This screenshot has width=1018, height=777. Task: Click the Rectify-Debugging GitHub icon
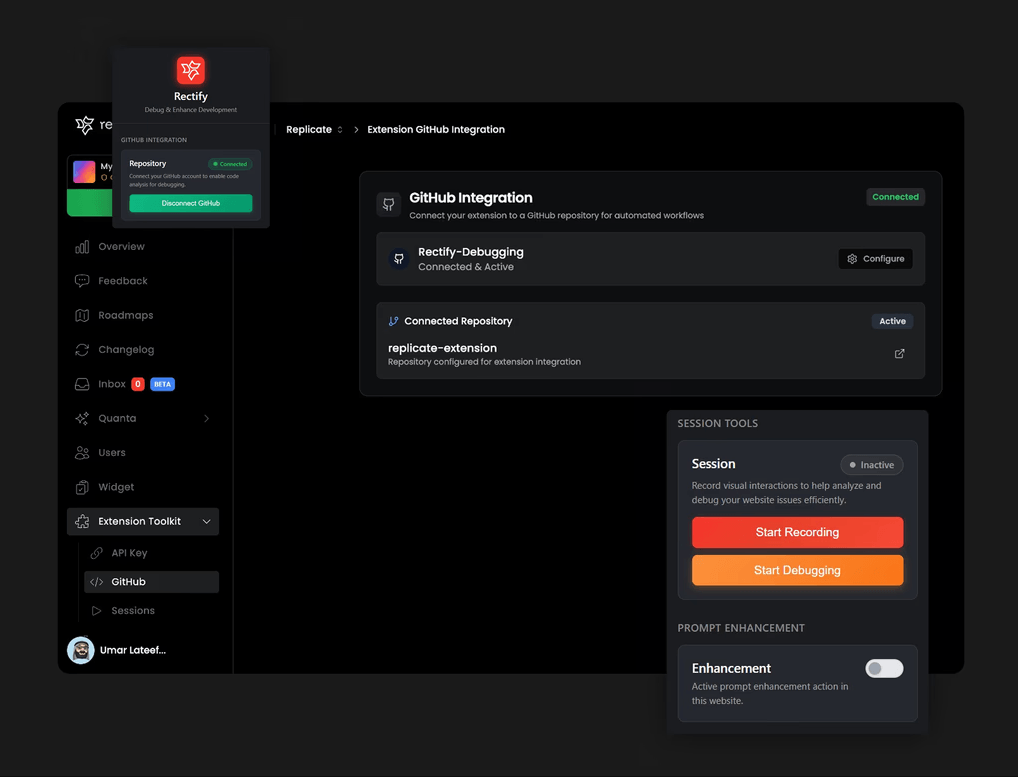point(399,258)
